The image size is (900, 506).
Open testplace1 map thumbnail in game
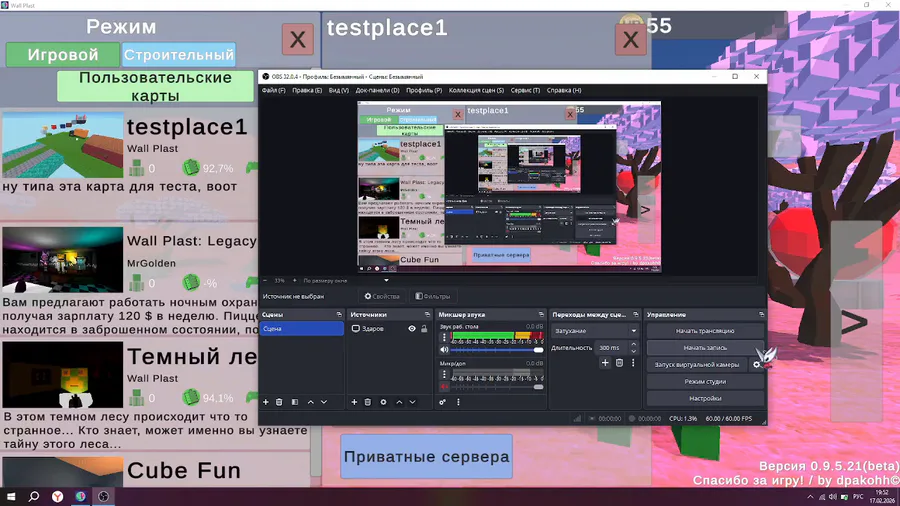[x=63, y=145]
